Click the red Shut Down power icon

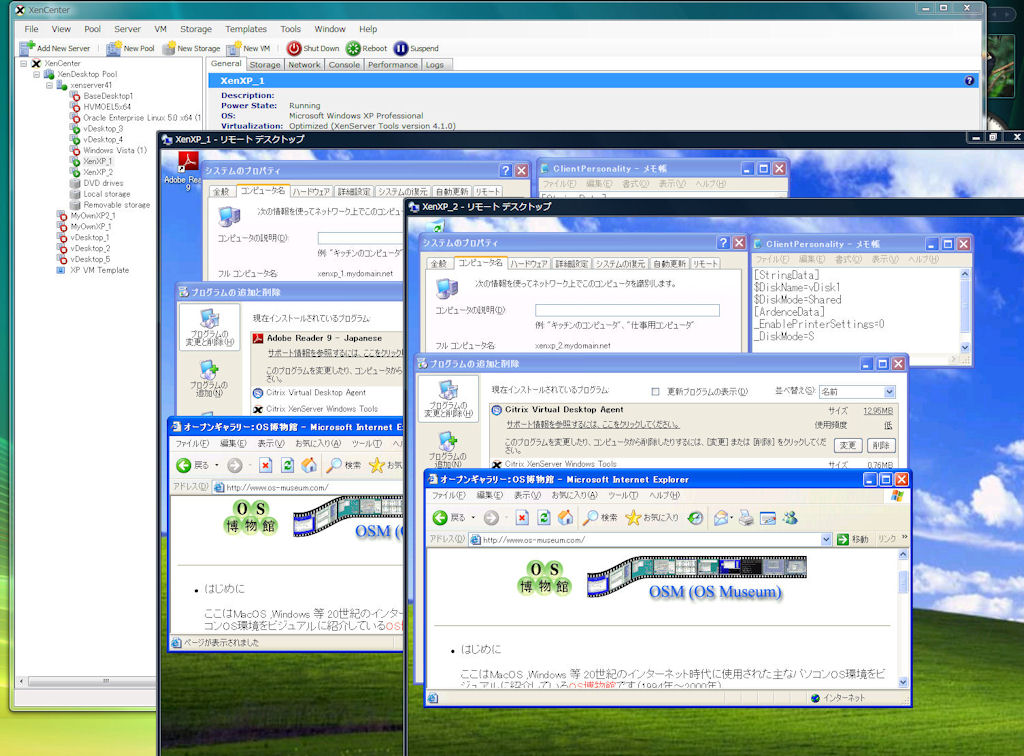(x=294, y=48)
